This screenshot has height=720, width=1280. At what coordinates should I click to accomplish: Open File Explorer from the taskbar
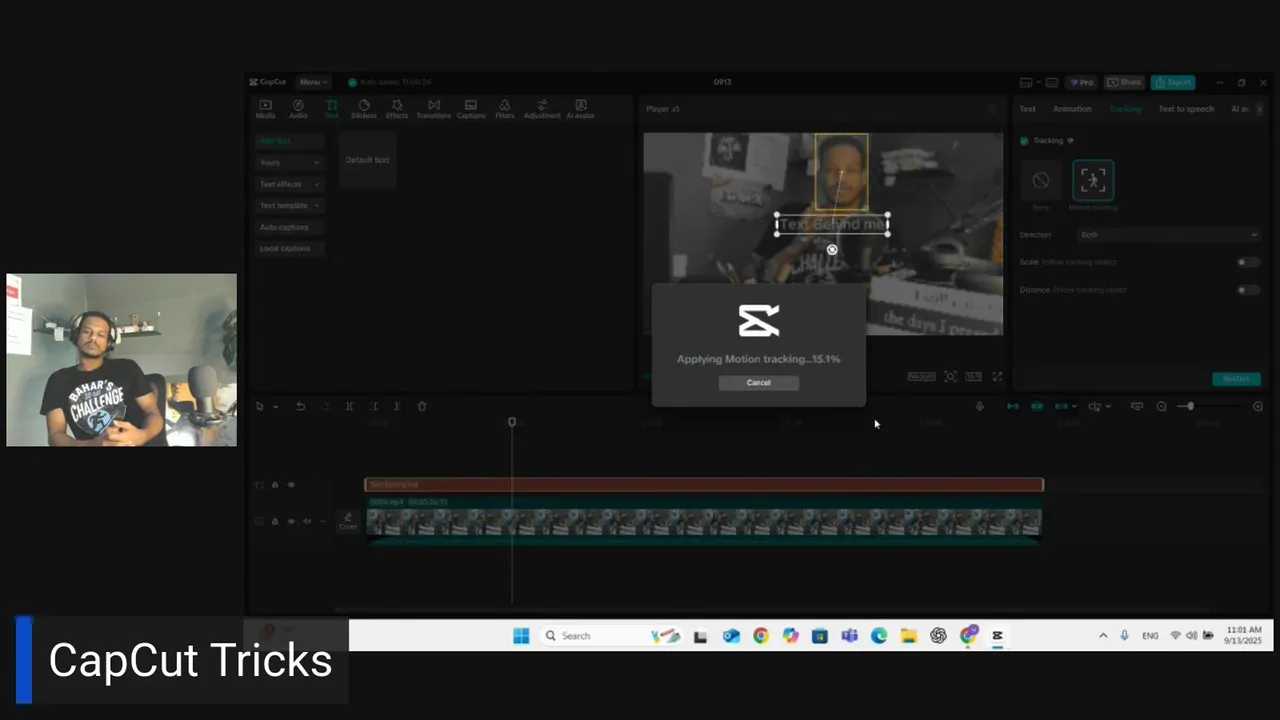pyautogui.click(x=908, y=636)
